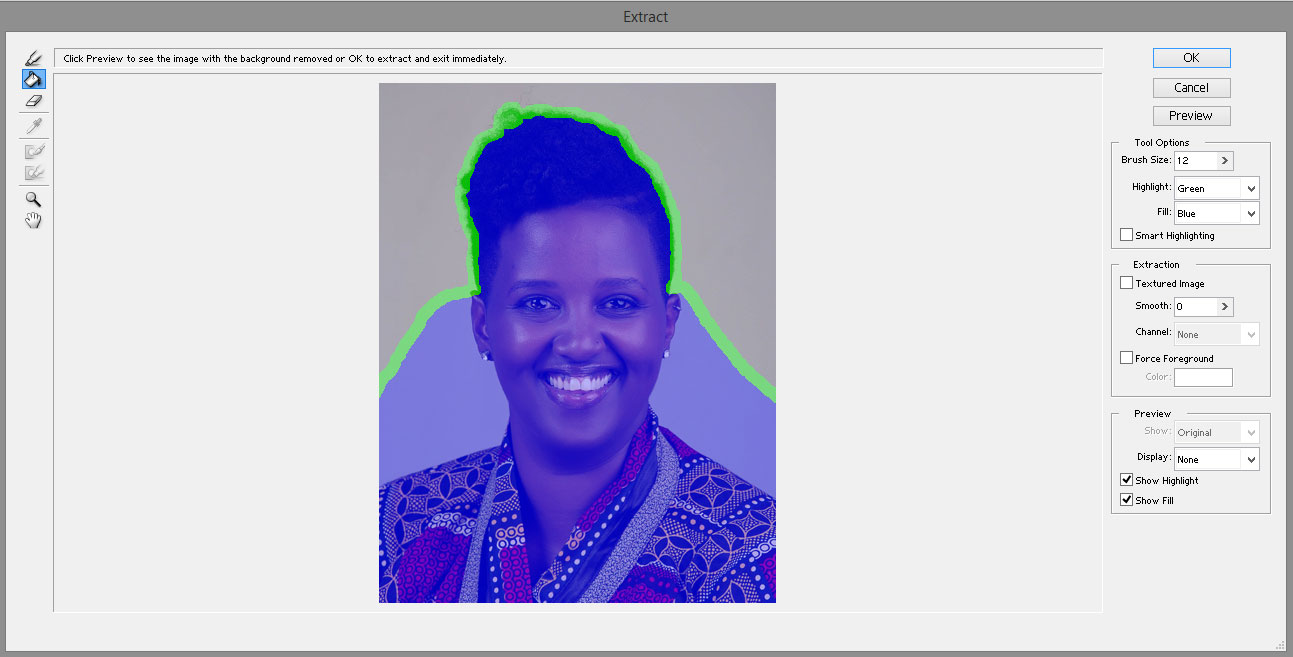The width and height of the screenshot is (1293, 657).
Task: Enable Force Foreground checkbox
Action: 1127,358
